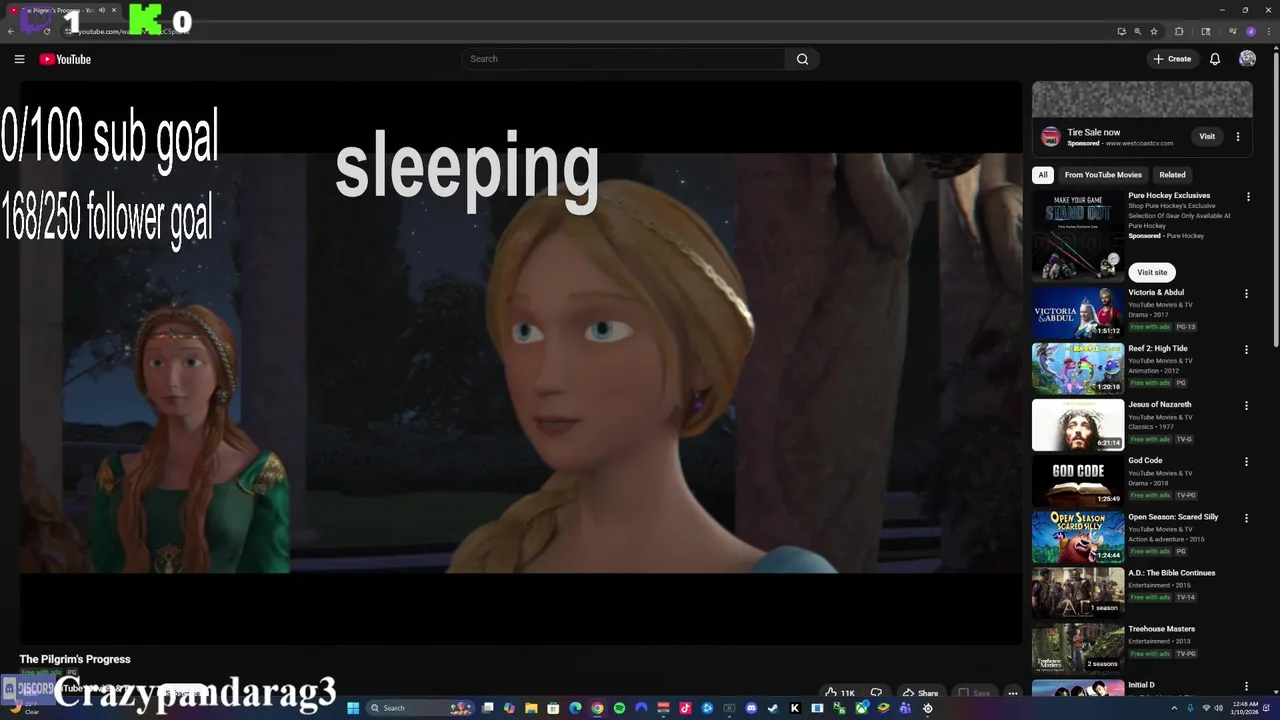Open Treehouse Masters show title
The height and width of the screenshot is (720, 1280).
click(x=1161, y=629)
